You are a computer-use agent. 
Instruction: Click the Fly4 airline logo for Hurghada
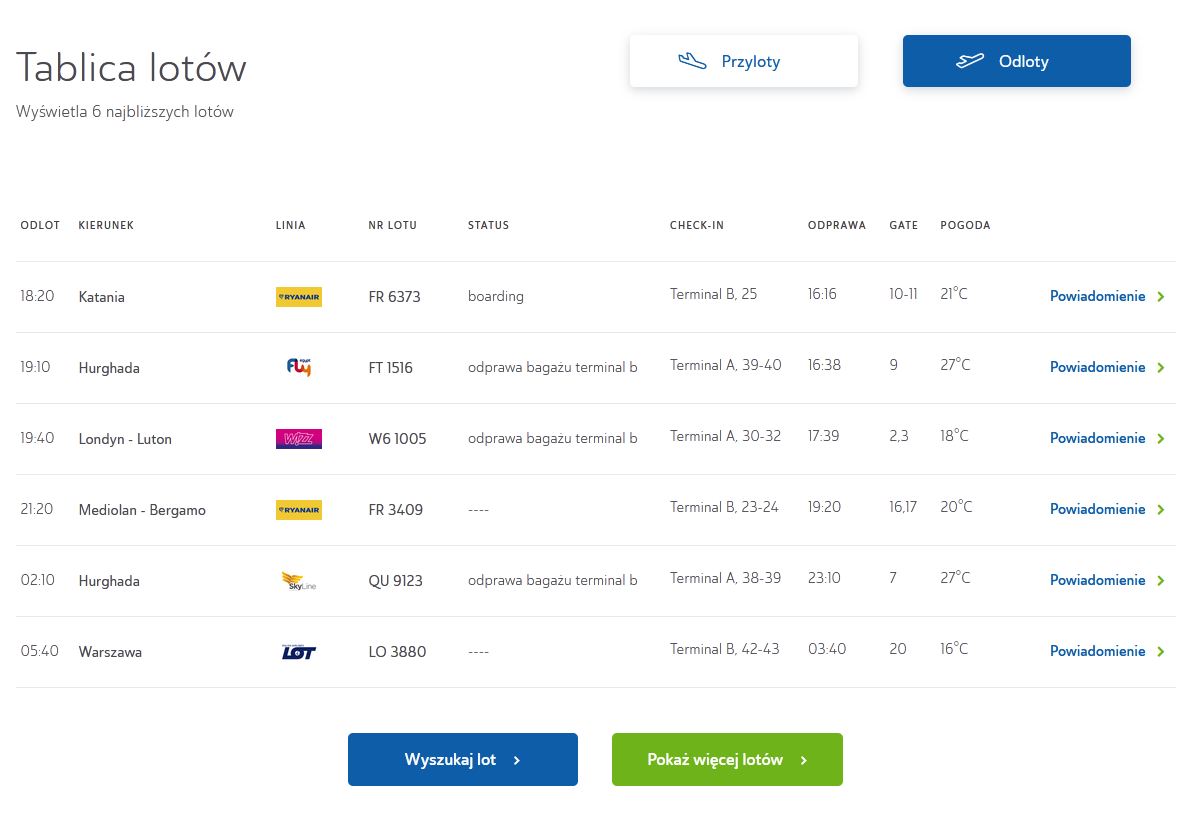[x=298, y=368]
